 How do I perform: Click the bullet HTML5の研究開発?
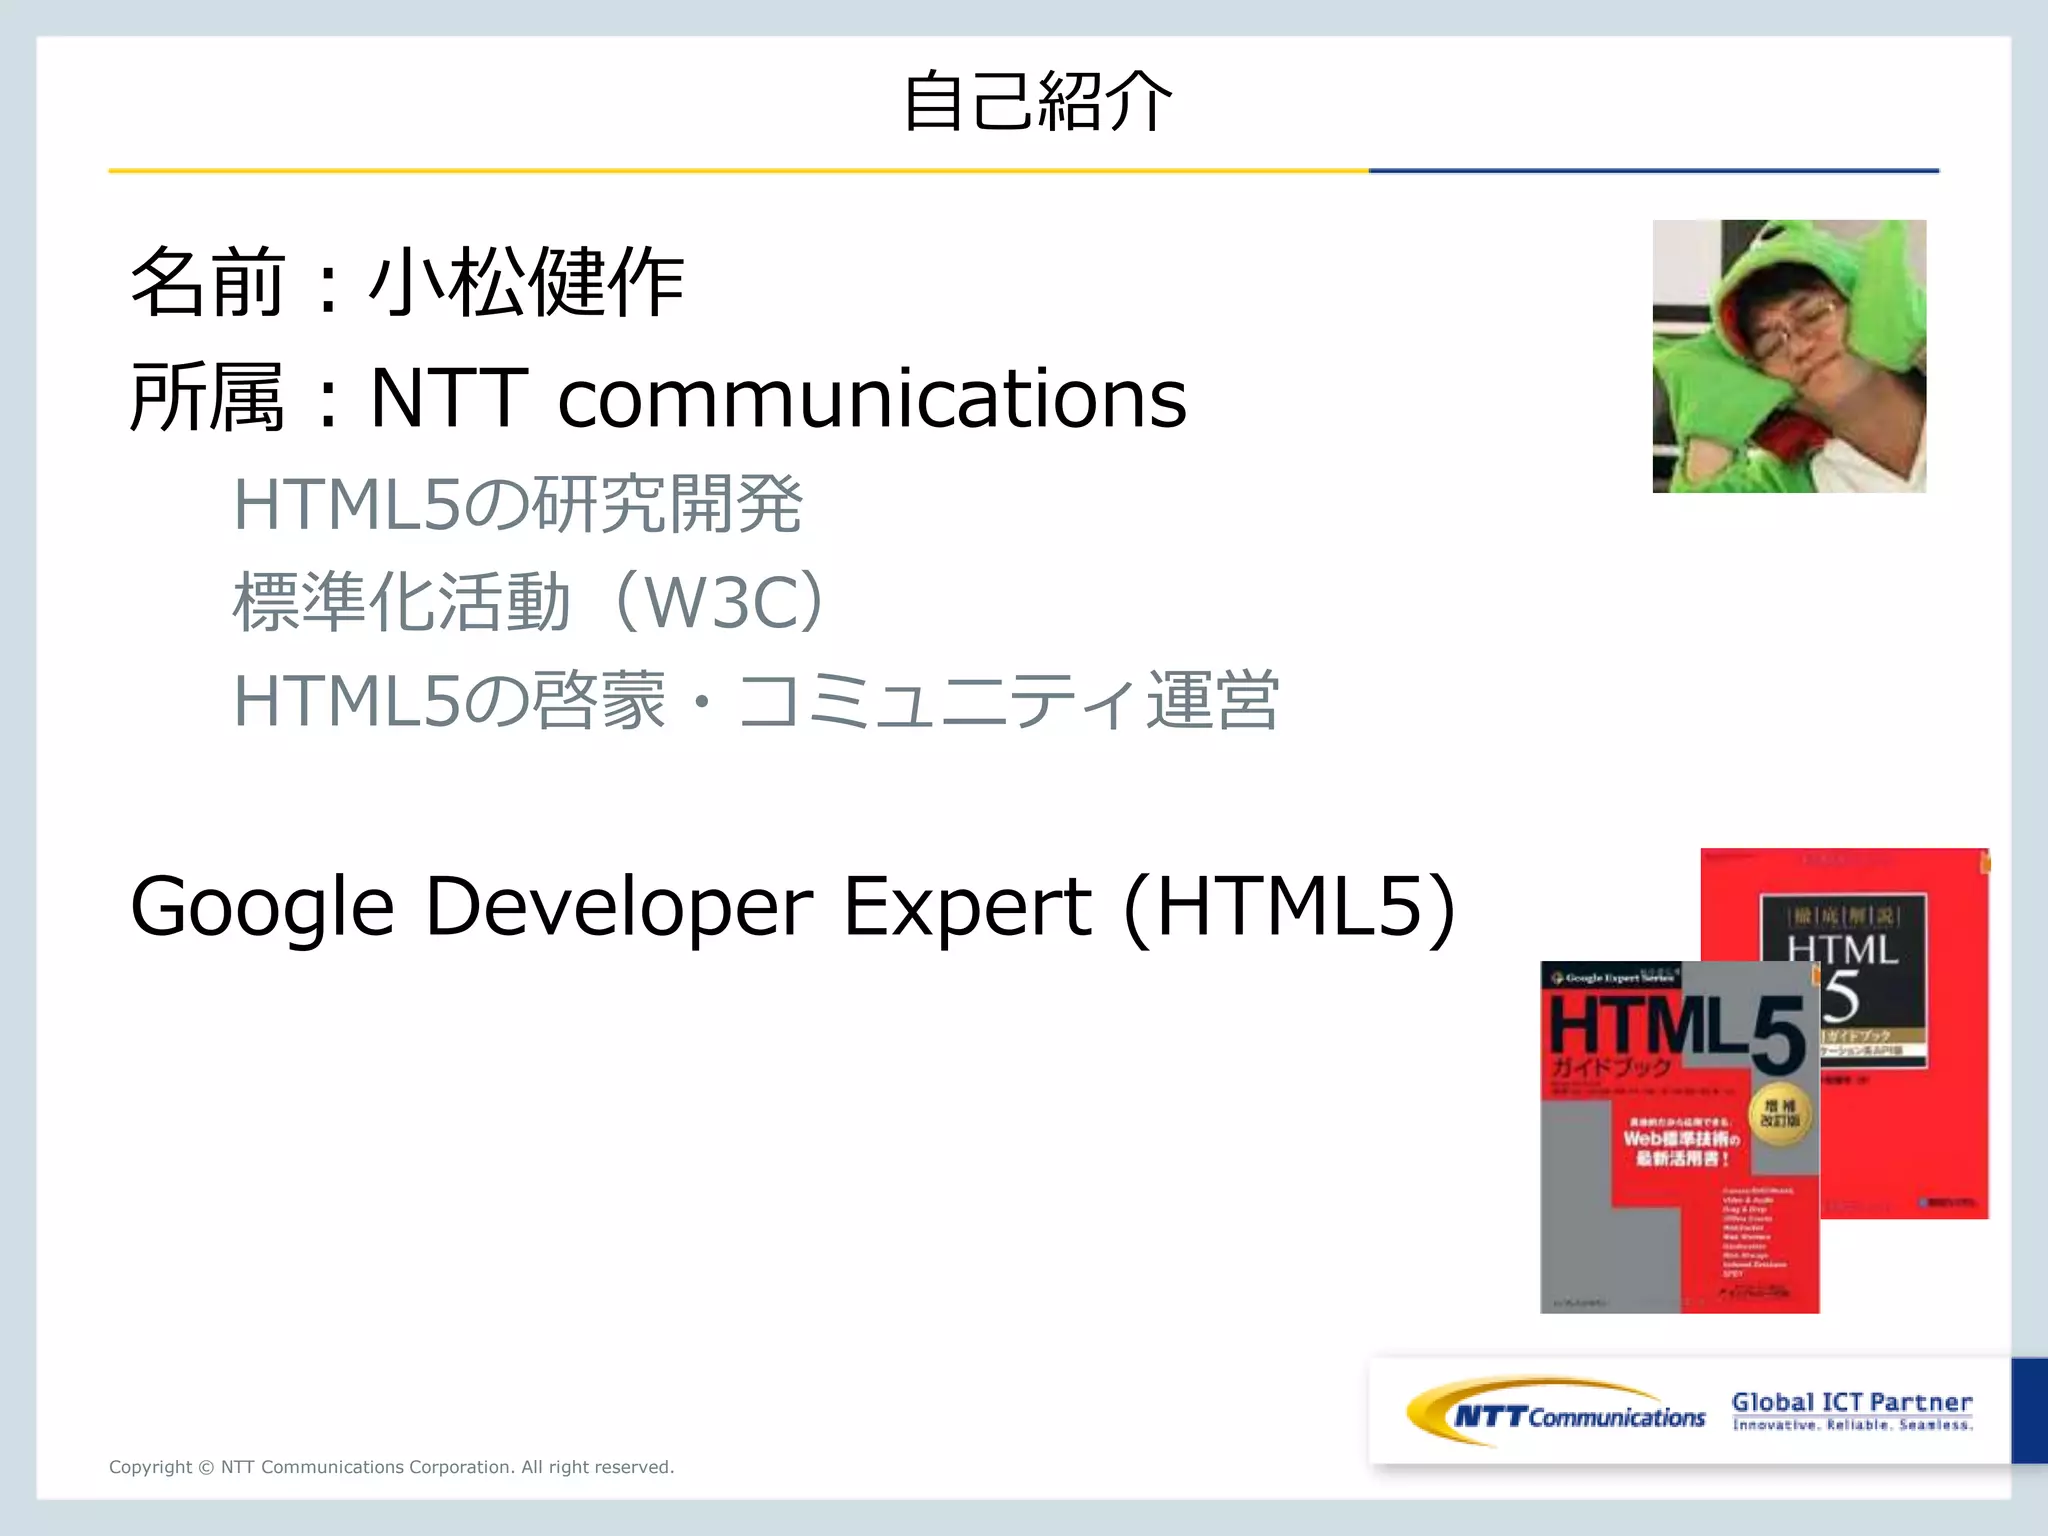pos(517,504)
